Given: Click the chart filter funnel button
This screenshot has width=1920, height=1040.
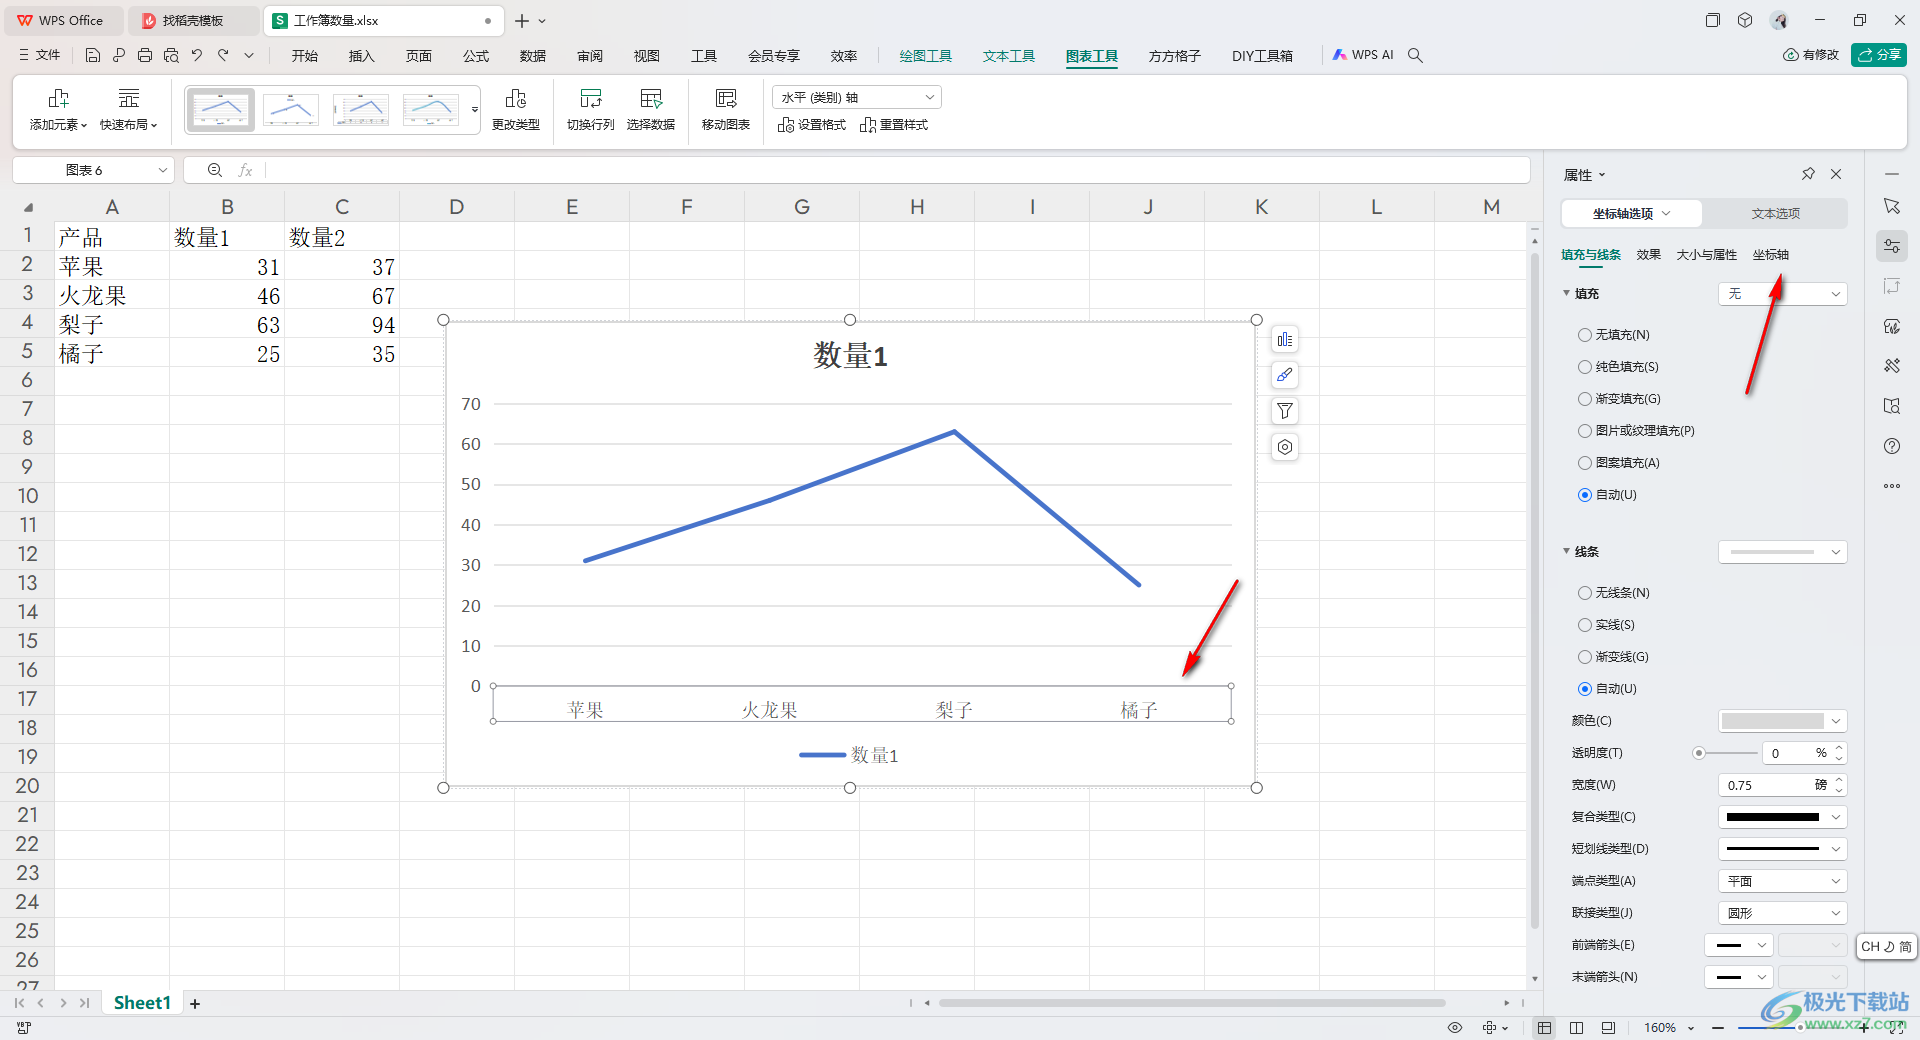Looking at the screenshot, I should [x=1285, y=411].
